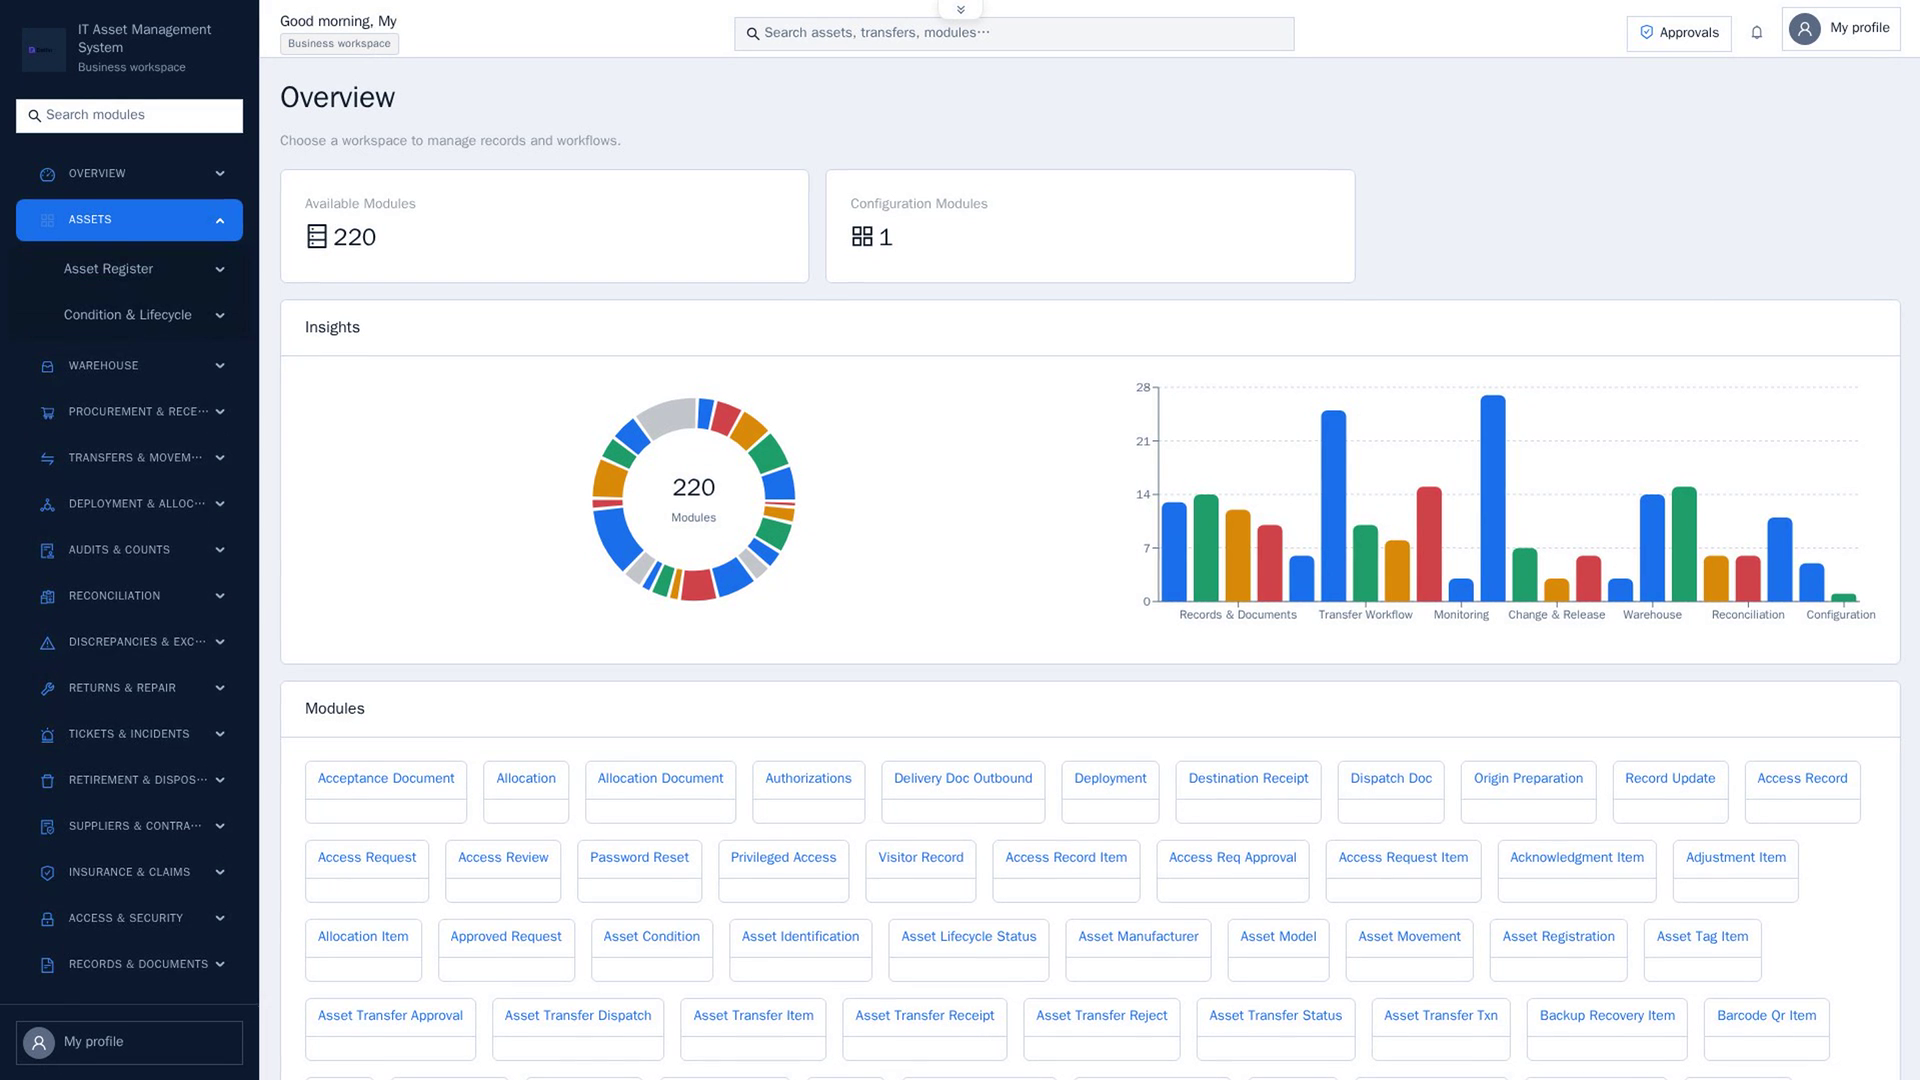Click the tallest blue Monitoring chart bar

click(x=1493, y=498)
